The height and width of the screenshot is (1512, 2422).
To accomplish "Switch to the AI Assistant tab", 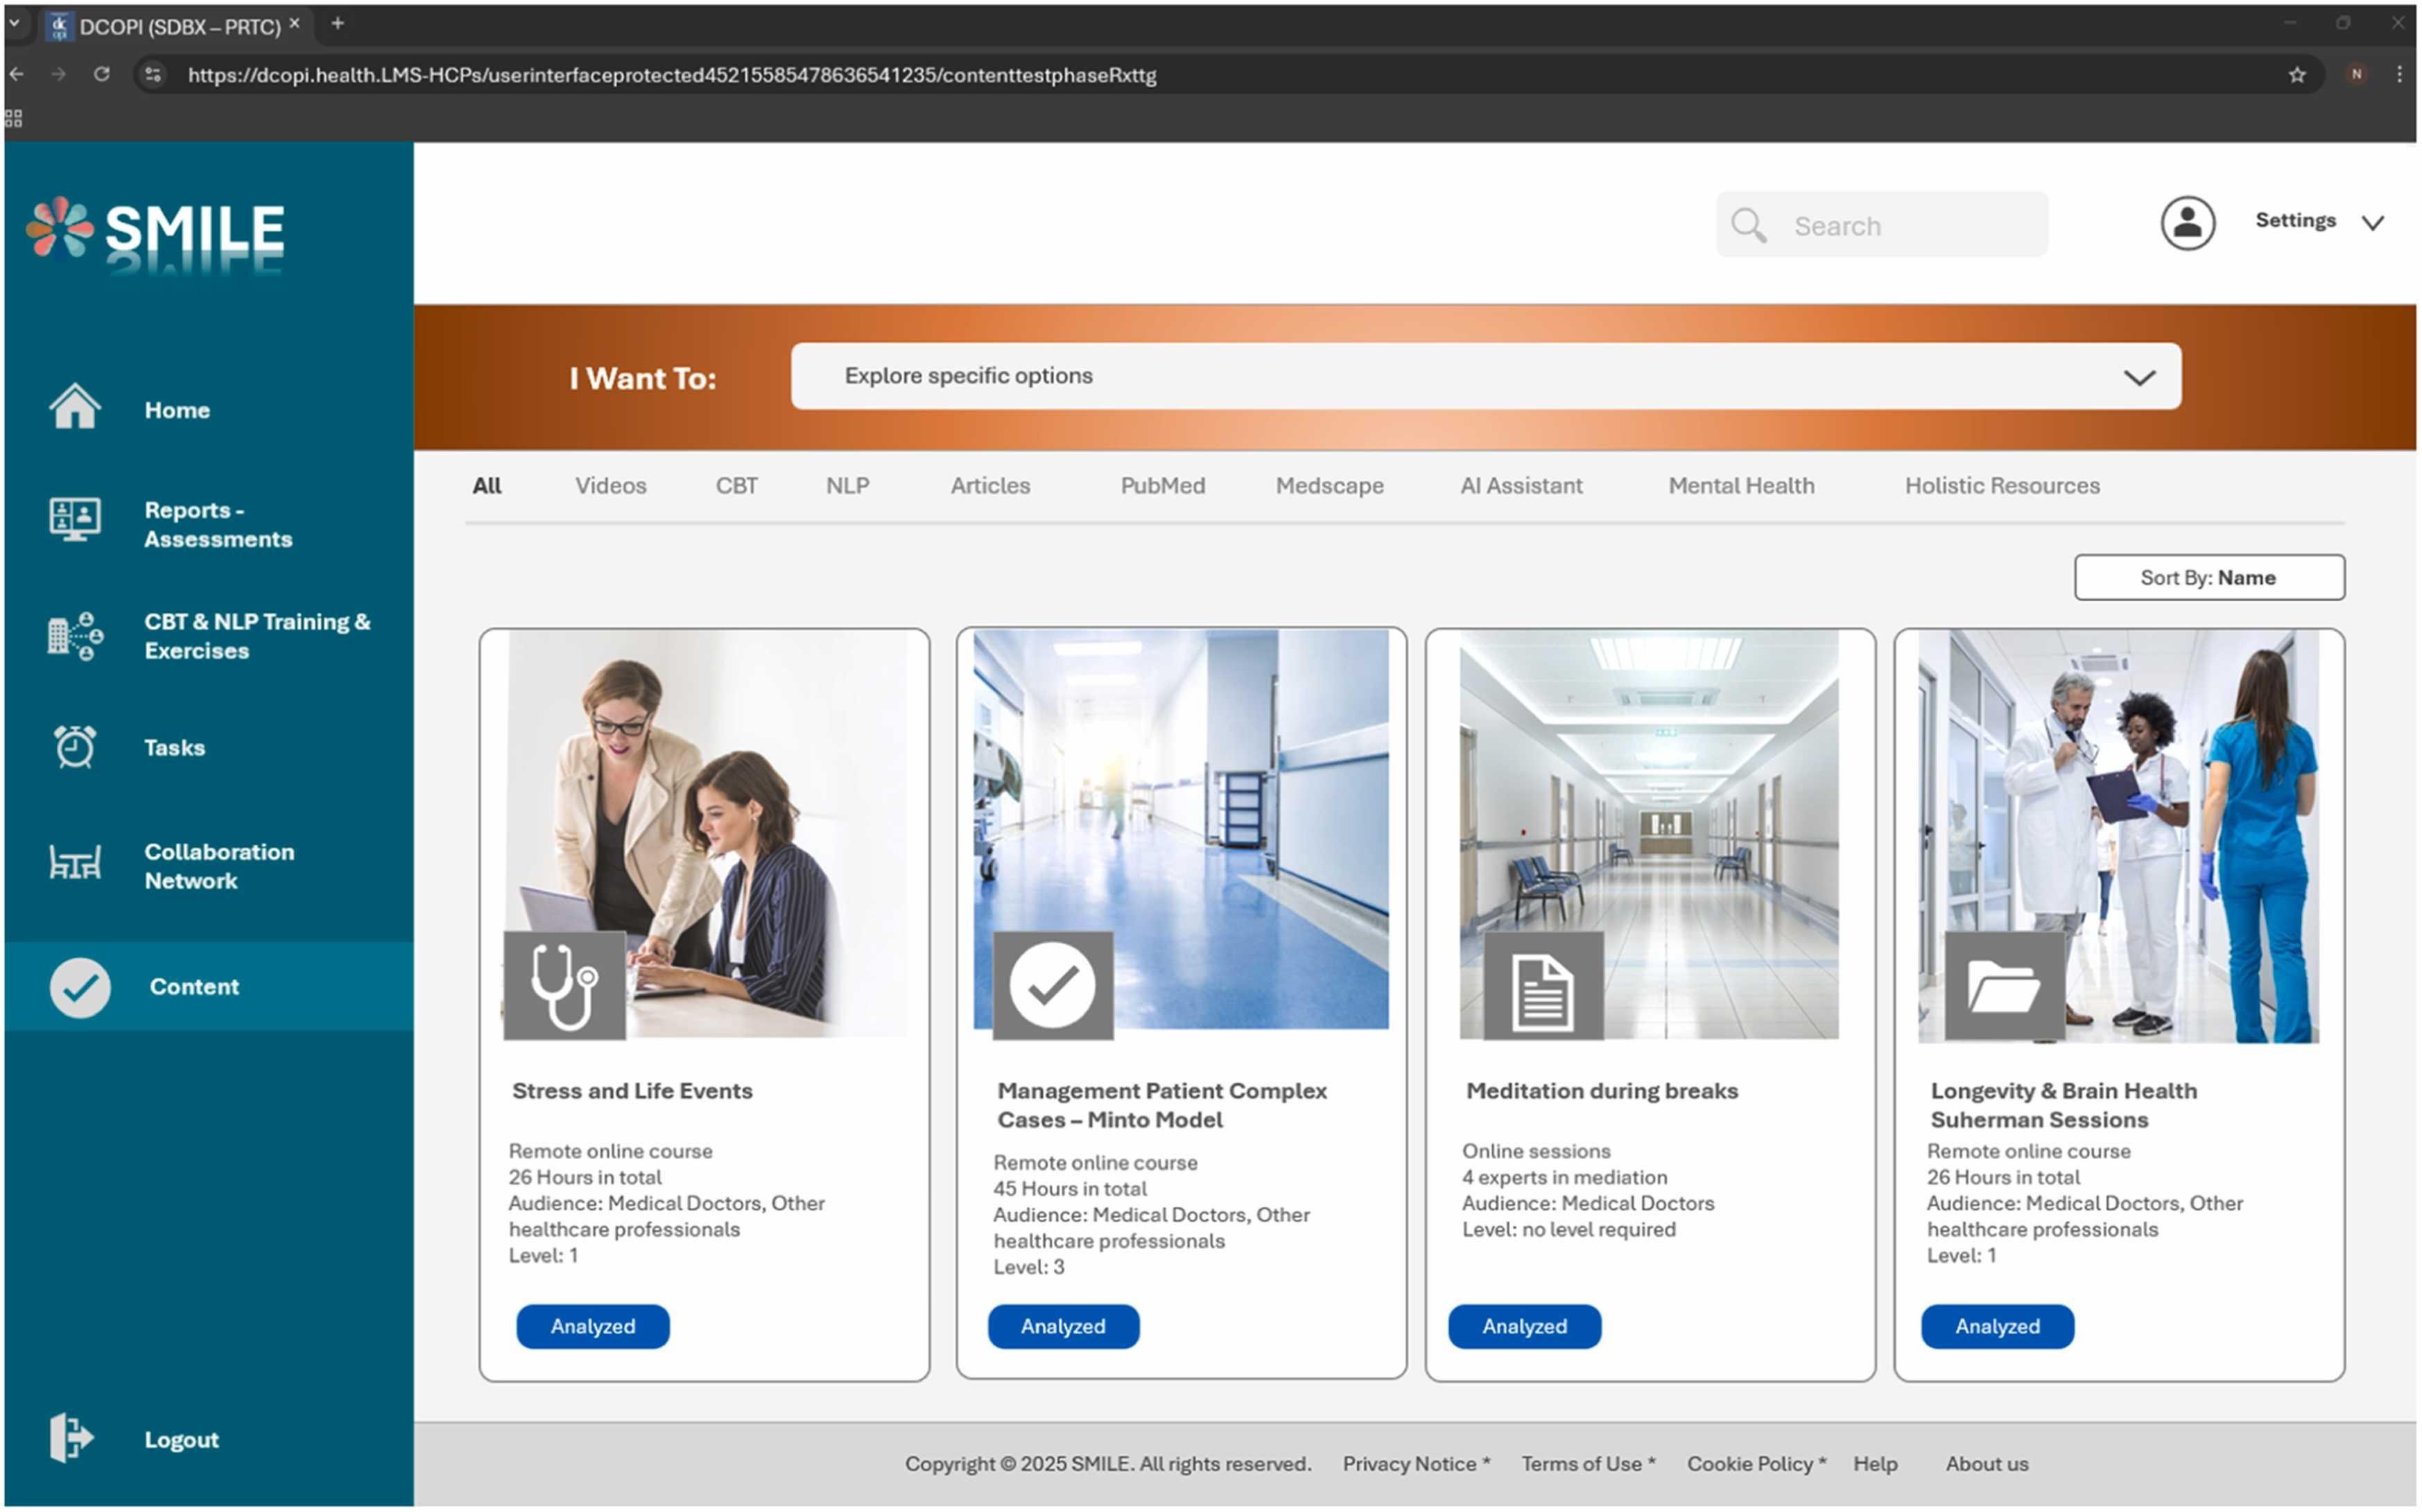I will [x=1522, y=485].
